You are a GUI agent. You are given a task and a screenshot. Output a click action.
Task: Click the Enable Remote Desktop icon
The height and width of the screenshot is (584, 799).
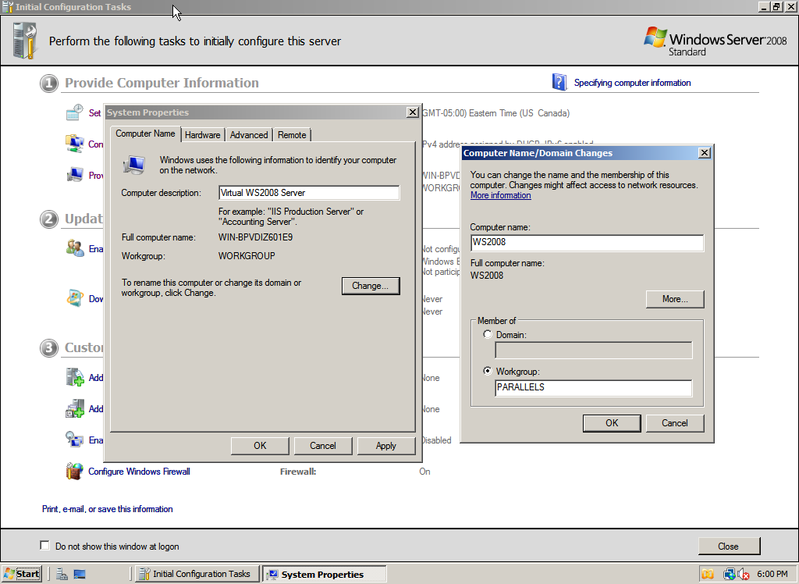pos(74,439)
